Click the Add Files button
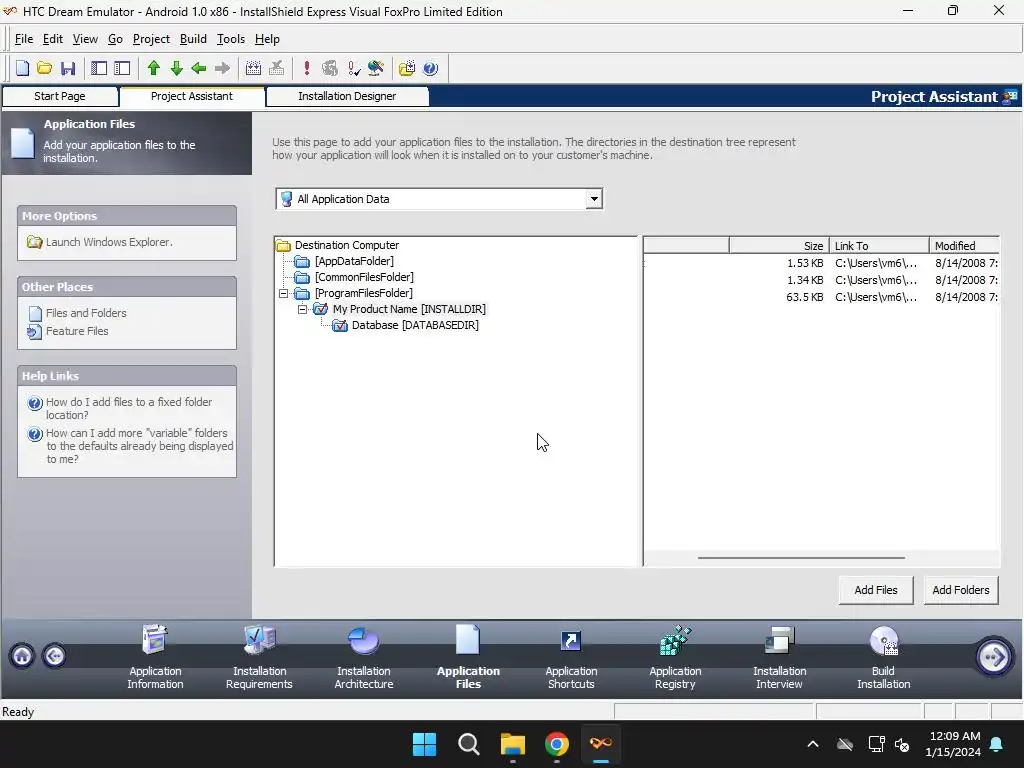 (x=876, y=590)
